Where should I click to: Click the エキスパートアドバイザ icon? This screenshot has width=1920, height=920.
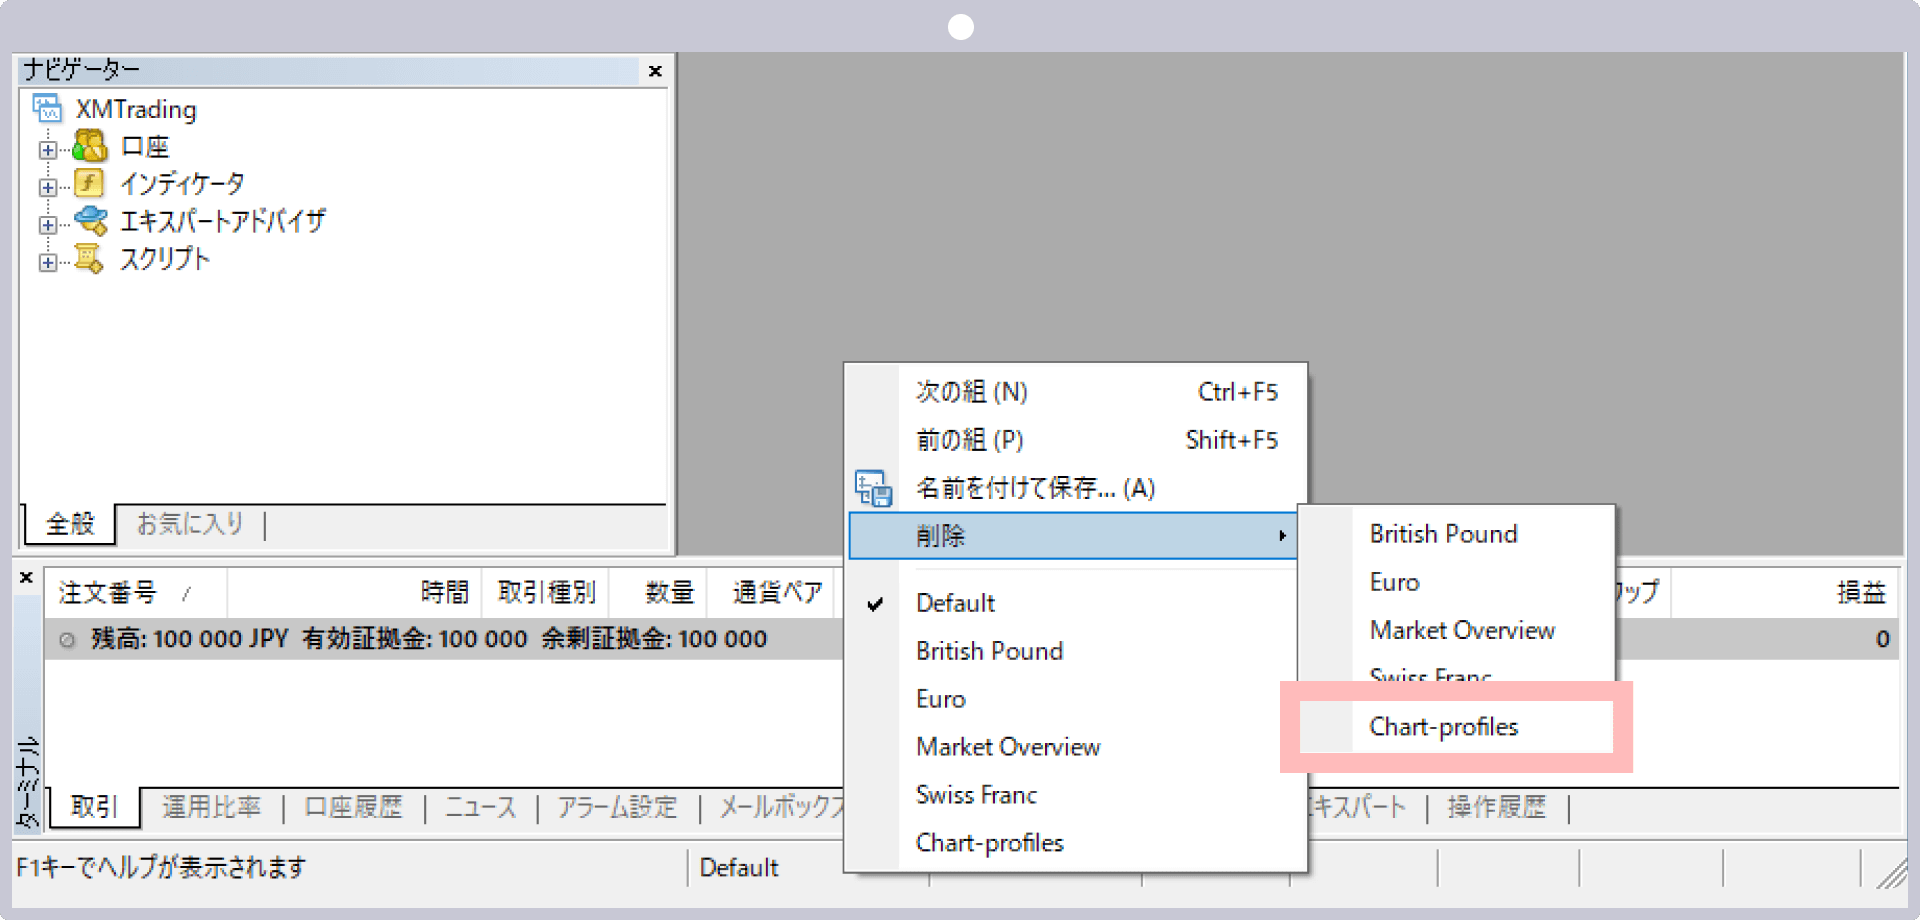[90, 221]
